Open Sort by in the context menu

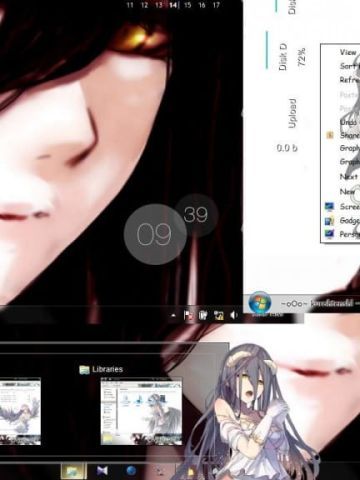[x=349, y=66]
